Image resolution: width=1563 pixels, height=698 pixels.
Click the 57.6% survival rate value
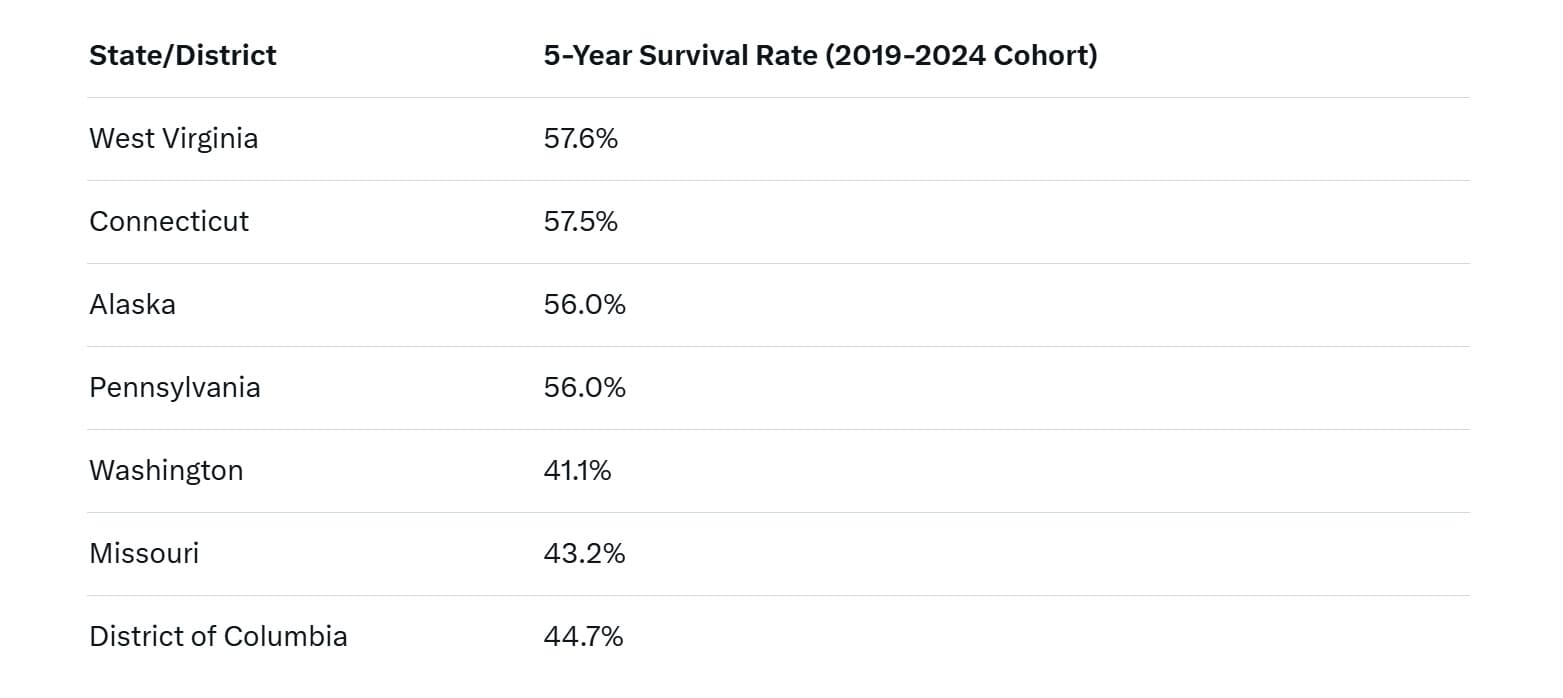(x=581, y=138)
